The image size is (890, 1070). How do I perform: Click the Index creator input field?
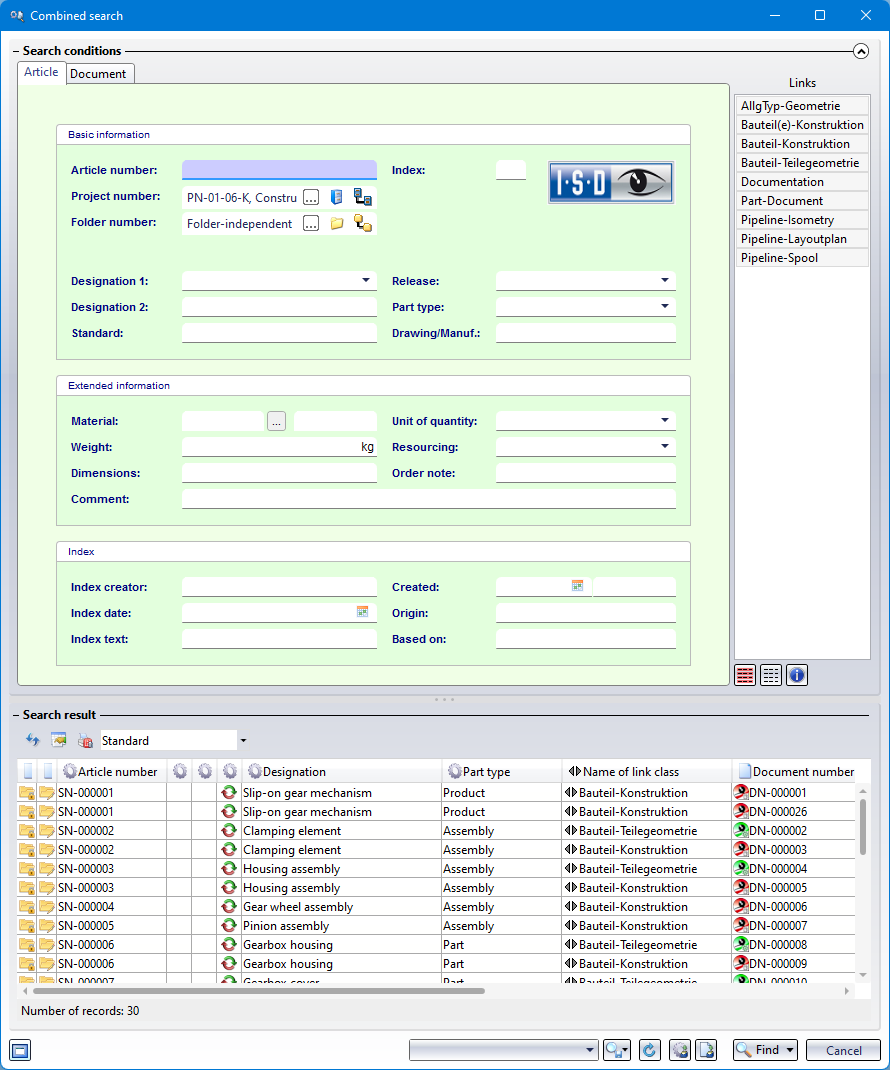coord(279,587)
